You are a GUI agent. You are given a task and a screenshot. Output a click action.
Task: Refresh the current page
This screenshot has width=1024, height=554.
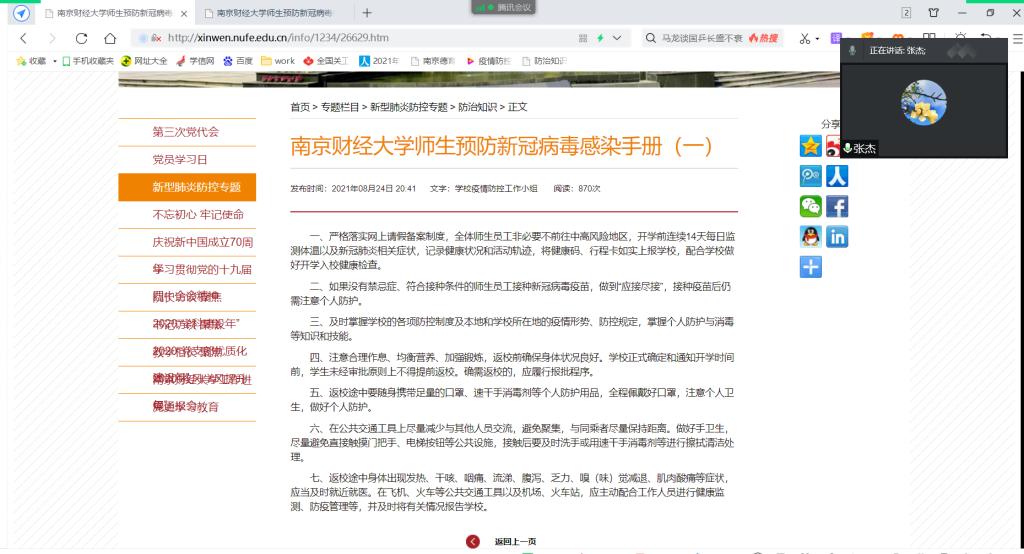pos(81,38)
